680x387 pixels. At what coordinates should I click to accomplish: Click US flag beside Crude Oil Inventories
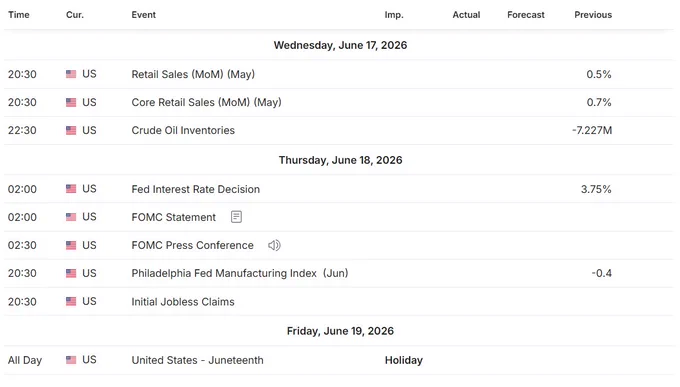(x=71, y=130)
